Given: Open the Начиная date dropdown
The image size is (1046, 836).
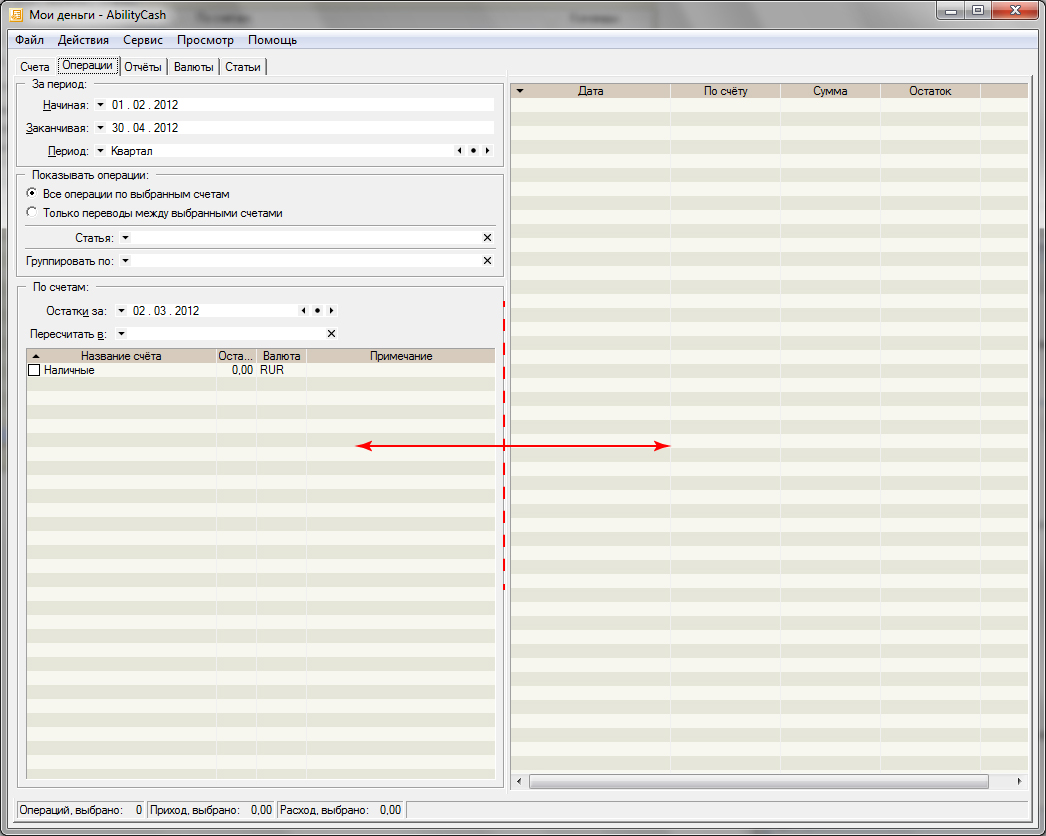Looking at the screenshot, I should point(100,105).
